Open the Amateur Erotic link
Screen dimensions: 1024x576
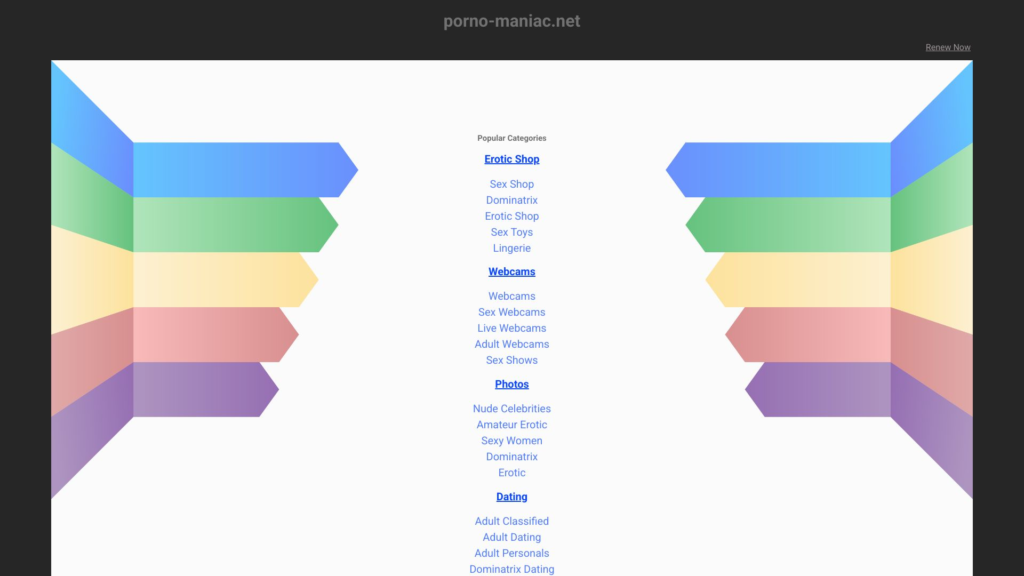point(511,425)
